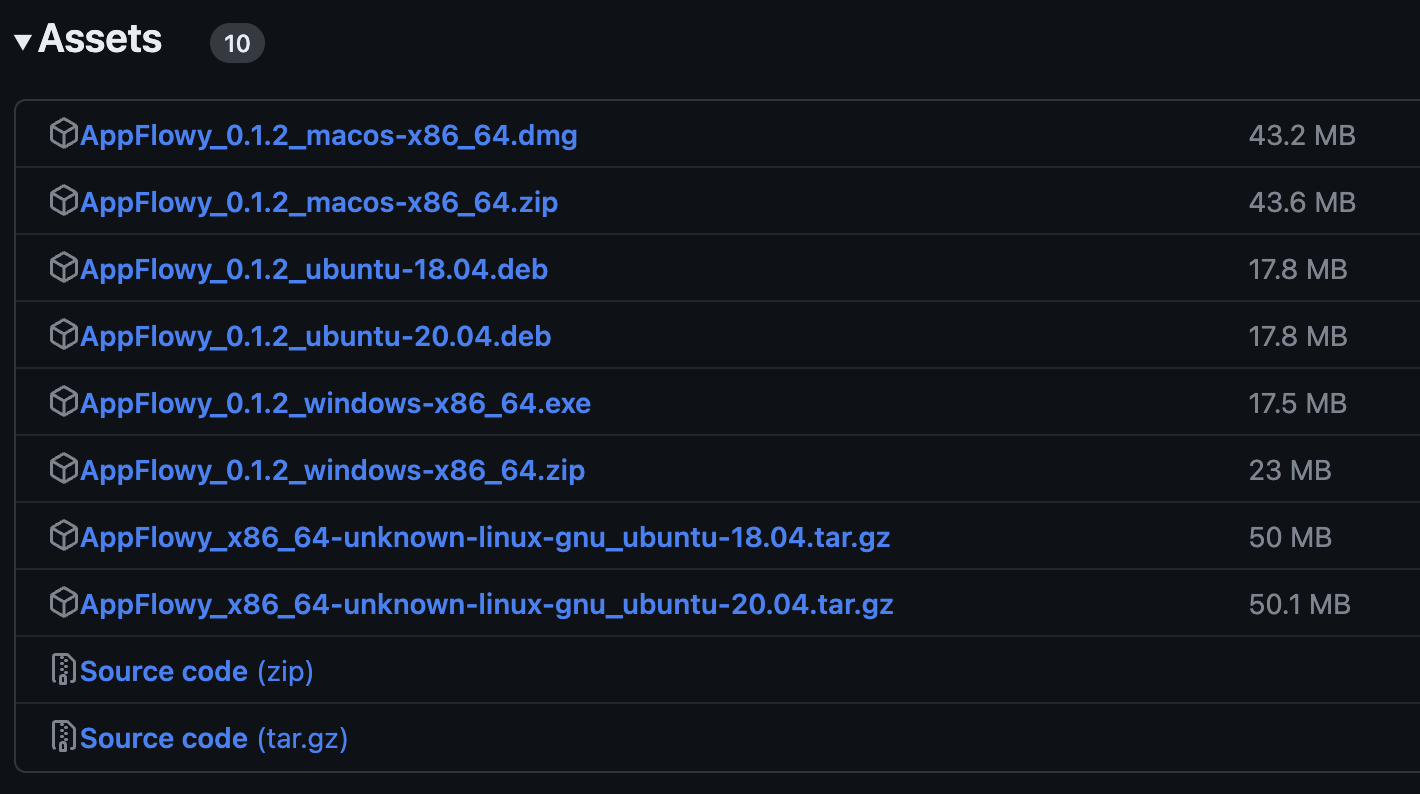Download AppFlowy_0.1.2_macos-x86_64.dmg
1420x794 pixels.
pos(328,135)
